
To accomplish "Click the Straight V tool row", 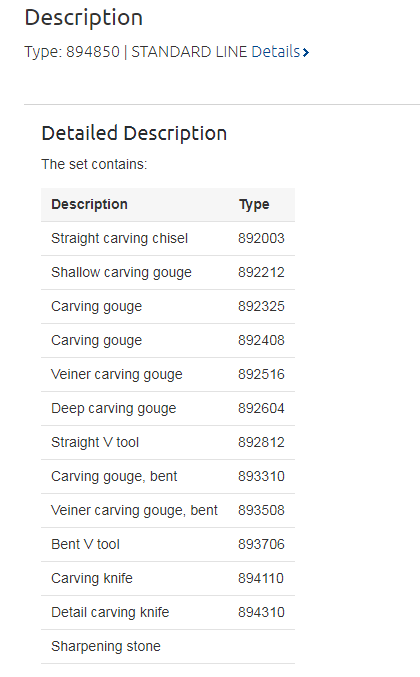I will 168,443.
